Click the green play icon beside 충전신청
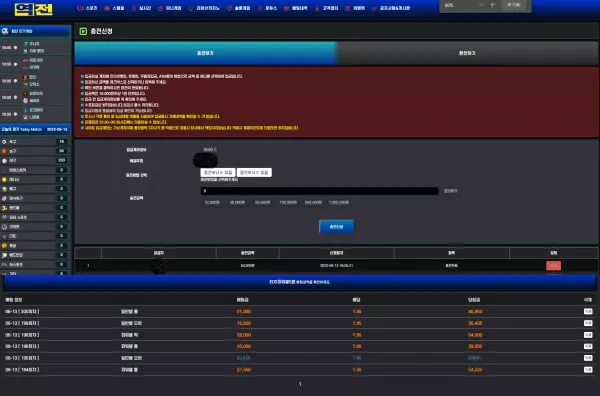600x396 pixels. coord(83,31)
